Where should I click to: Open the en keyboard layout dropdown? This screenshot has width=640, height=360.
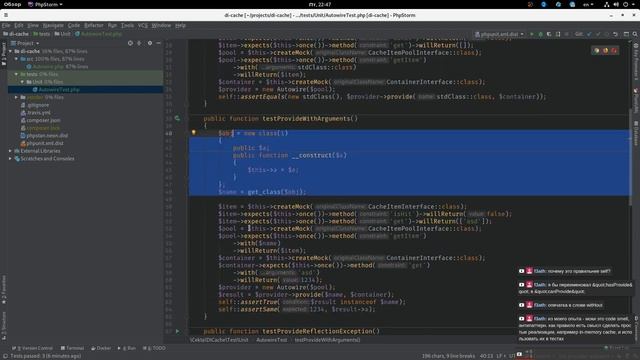coord(588,4)
